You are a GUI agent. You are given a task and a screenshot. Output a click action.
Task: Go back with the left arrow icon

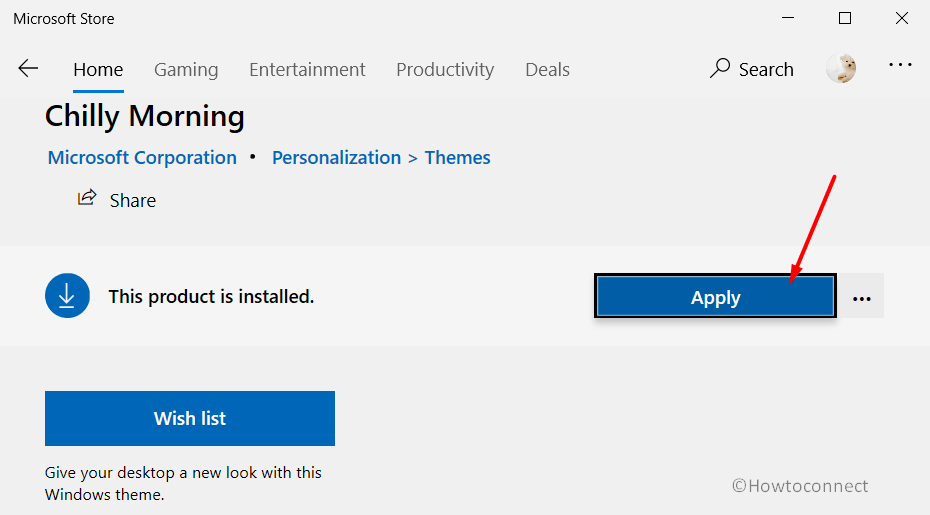pyautogui.click(x=28, y=69)
